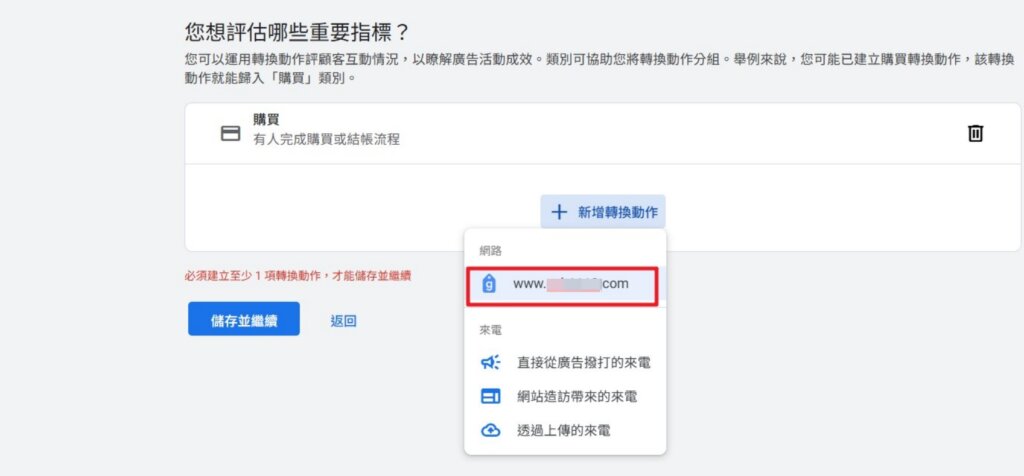The height and width of the screenshot is (476, 1024).
Task: Click the cloud upload icon
Action: (490, 430)
